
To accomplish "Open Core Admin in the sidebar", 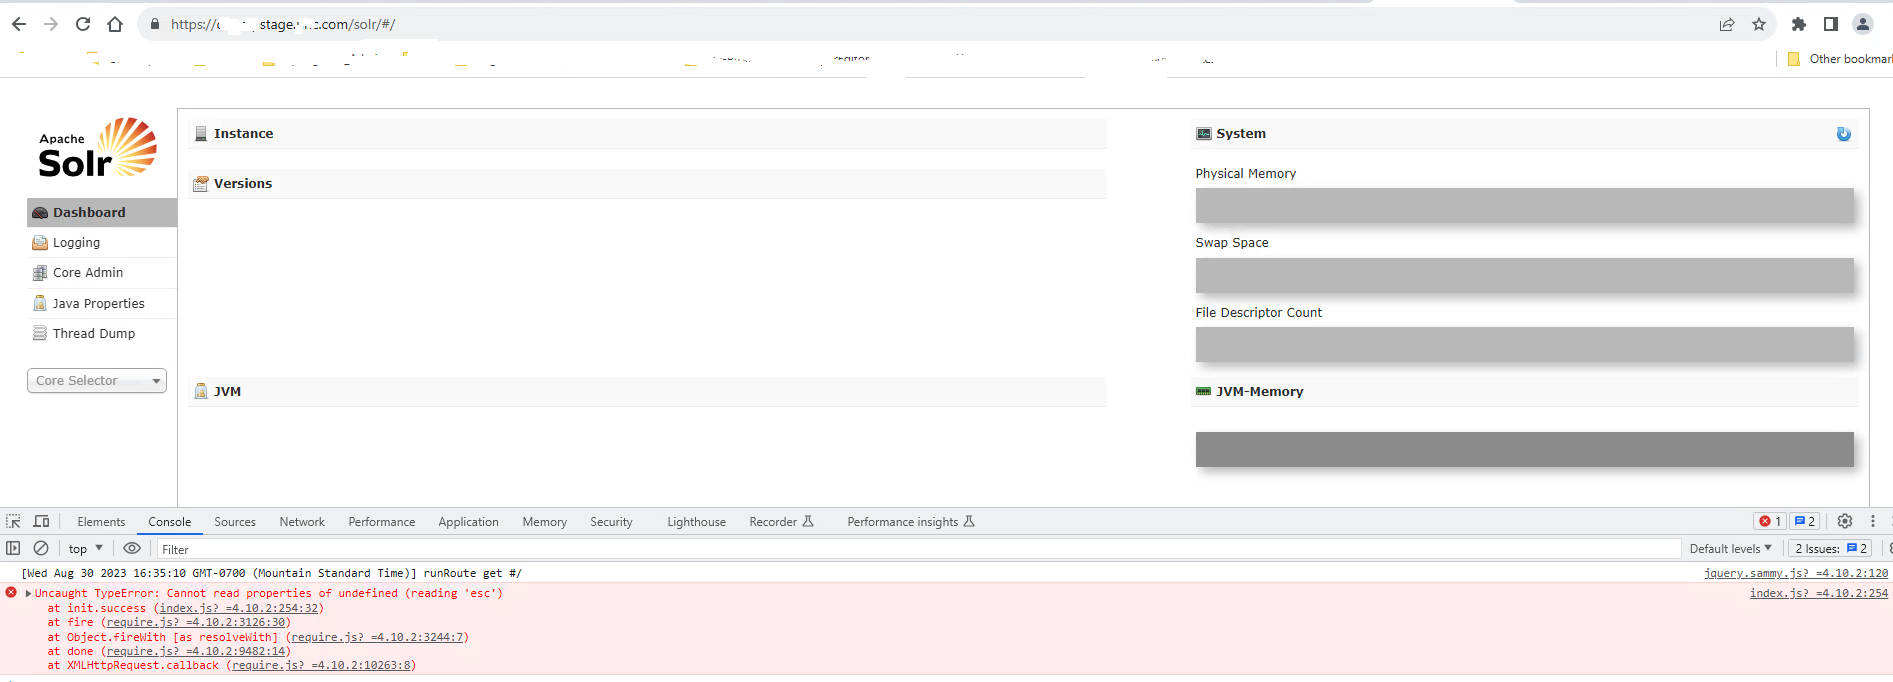I will point(102,272).
